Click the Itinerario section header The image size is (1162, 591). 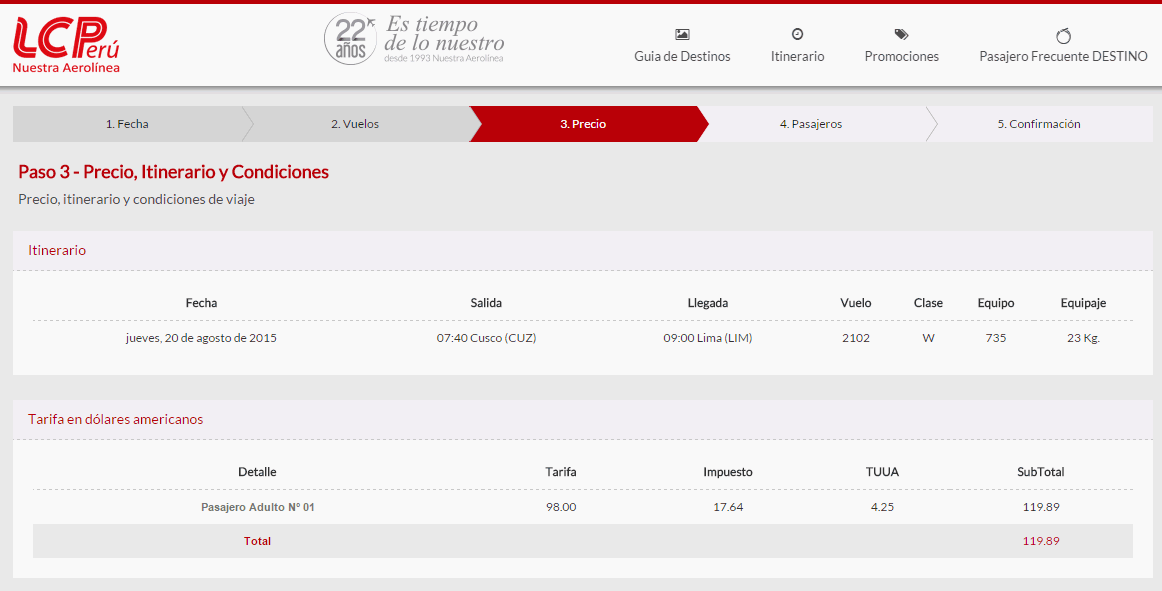click(57, 250)
